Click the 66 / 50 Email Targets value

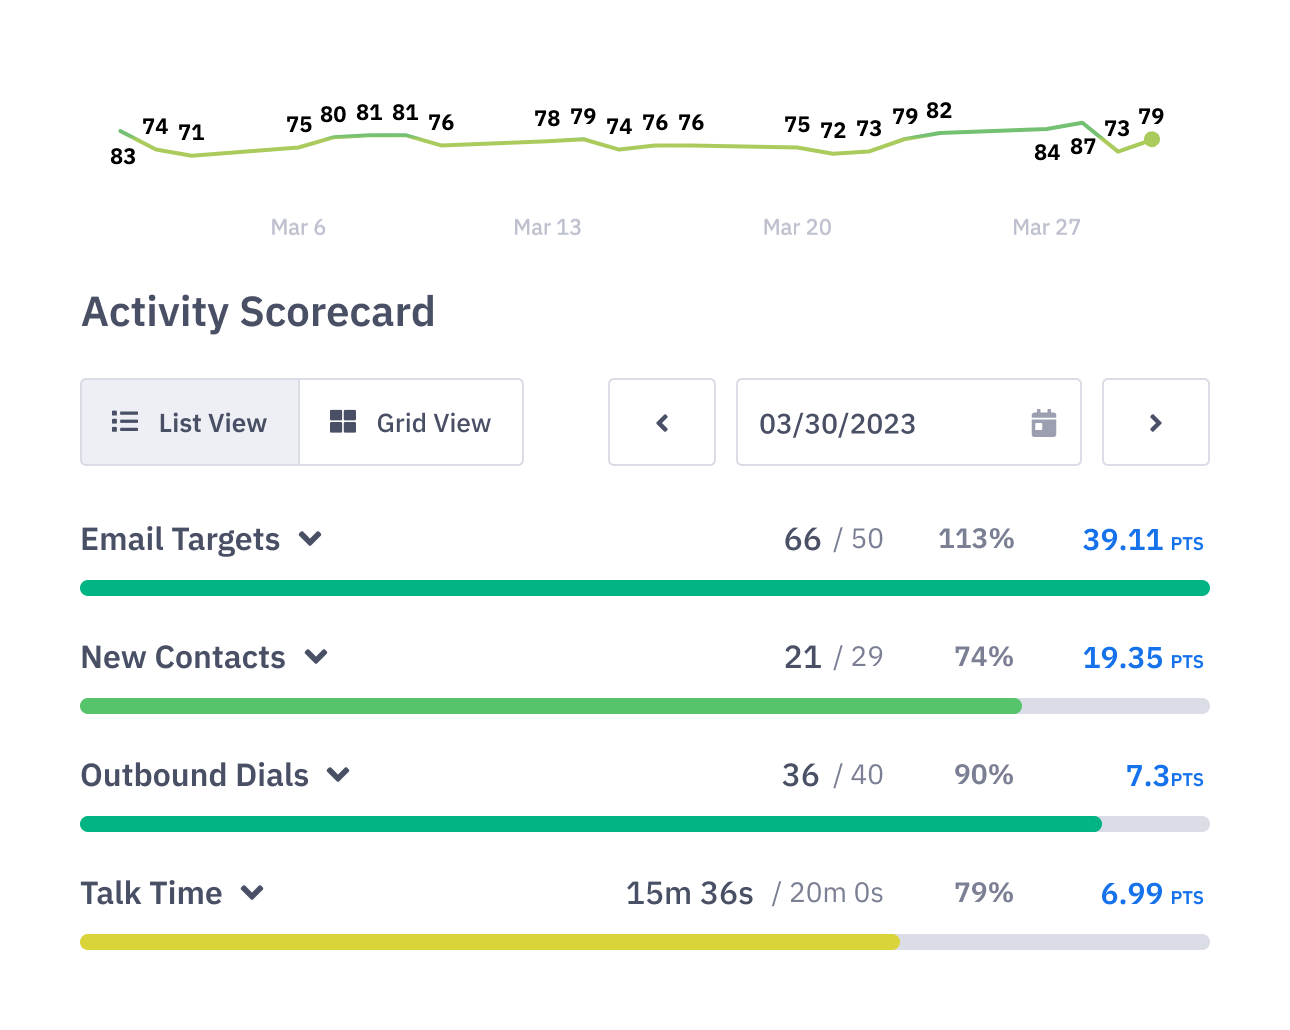coord(832,539)
